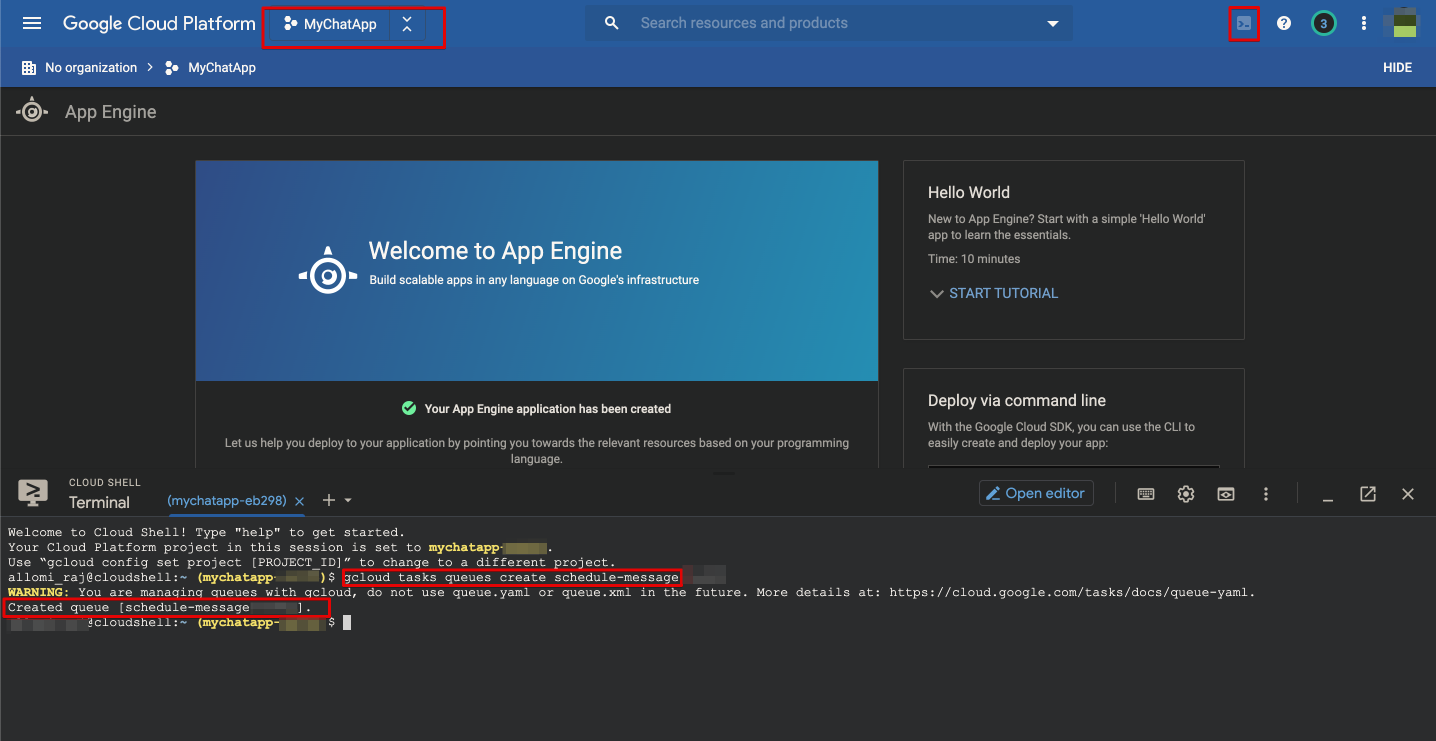Click MyChatApp in the breadcrumb
Image resolution: width=1436 pixels, height=741 pixels.
pos(222,68)
